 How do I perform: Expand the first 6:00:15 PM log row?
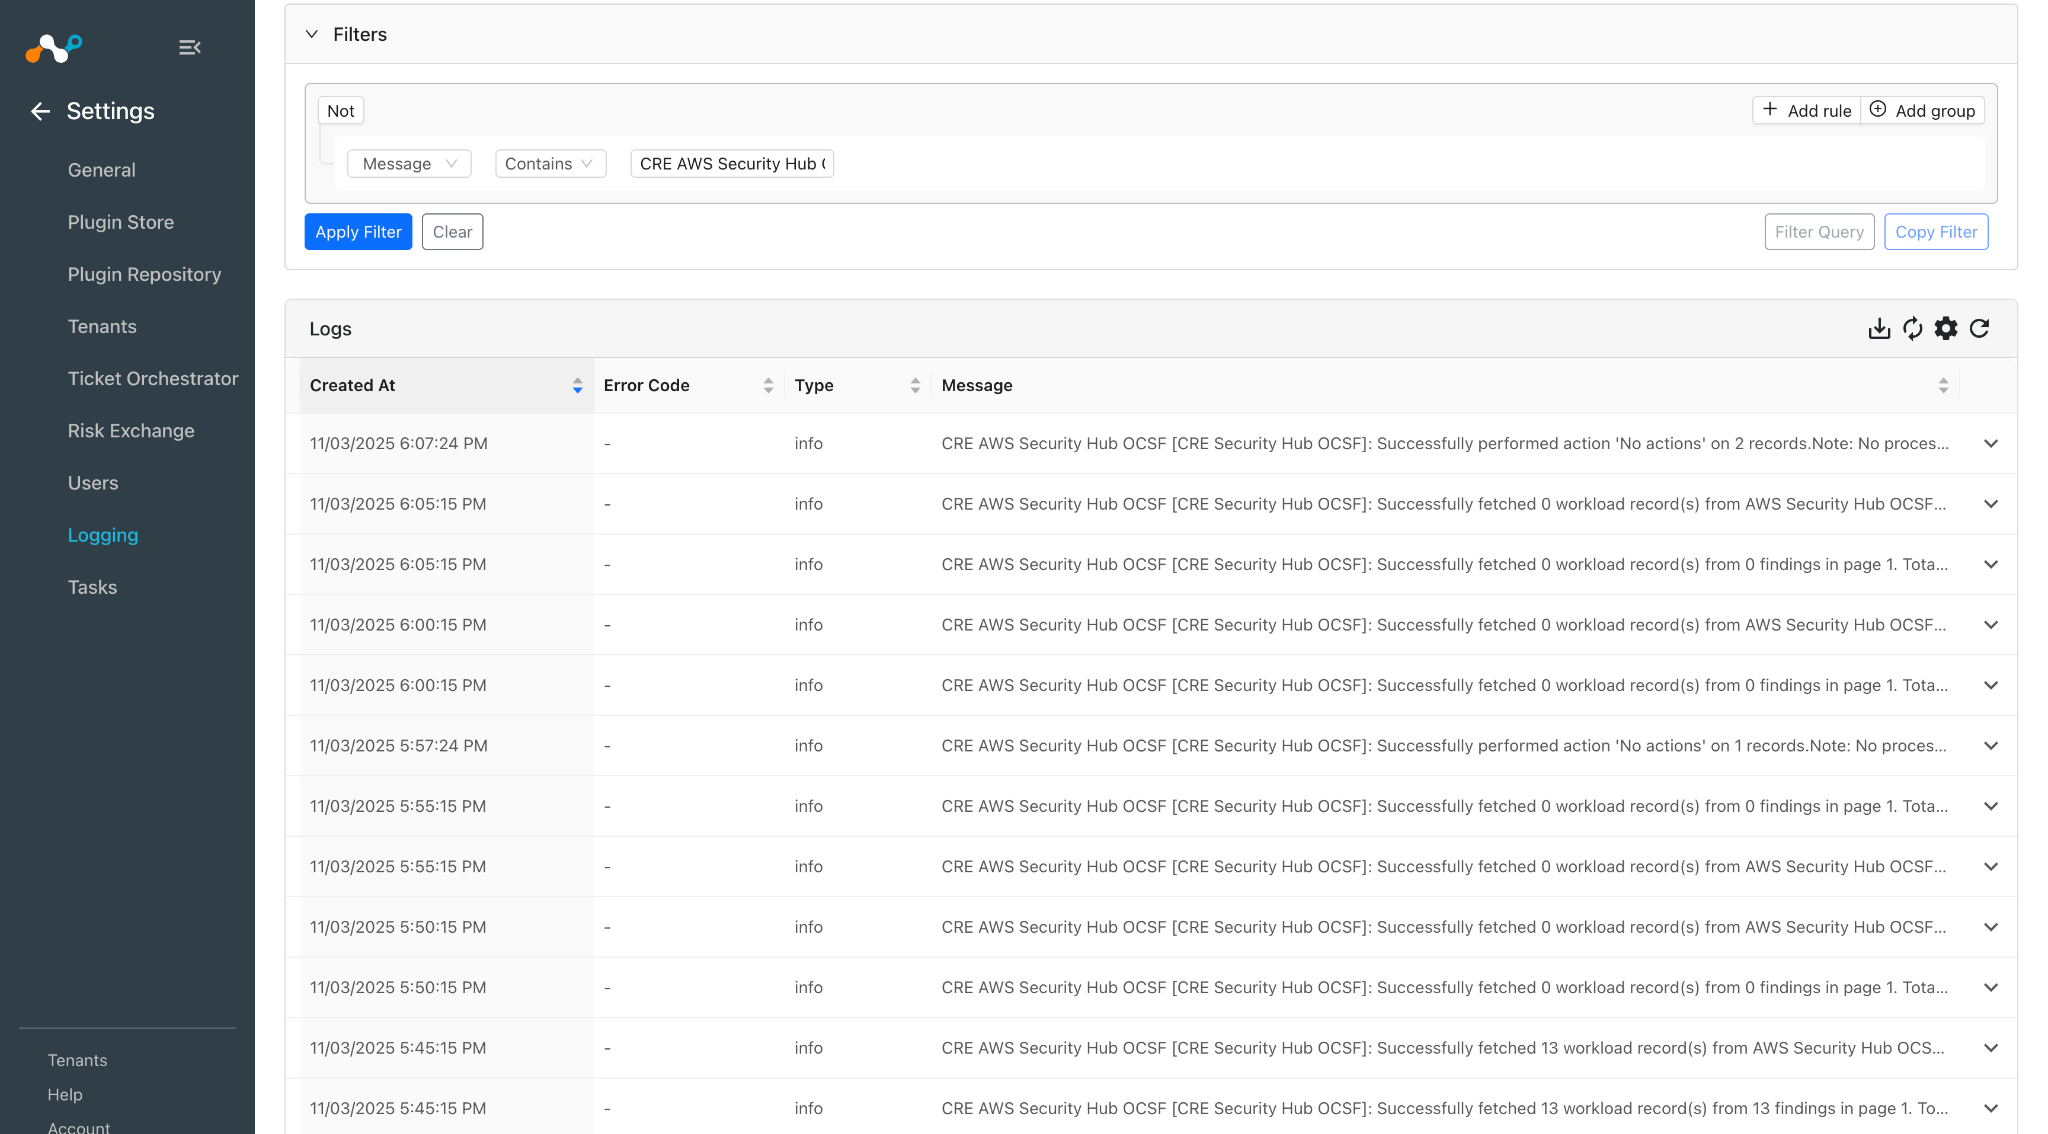(x=1991, y=625)
